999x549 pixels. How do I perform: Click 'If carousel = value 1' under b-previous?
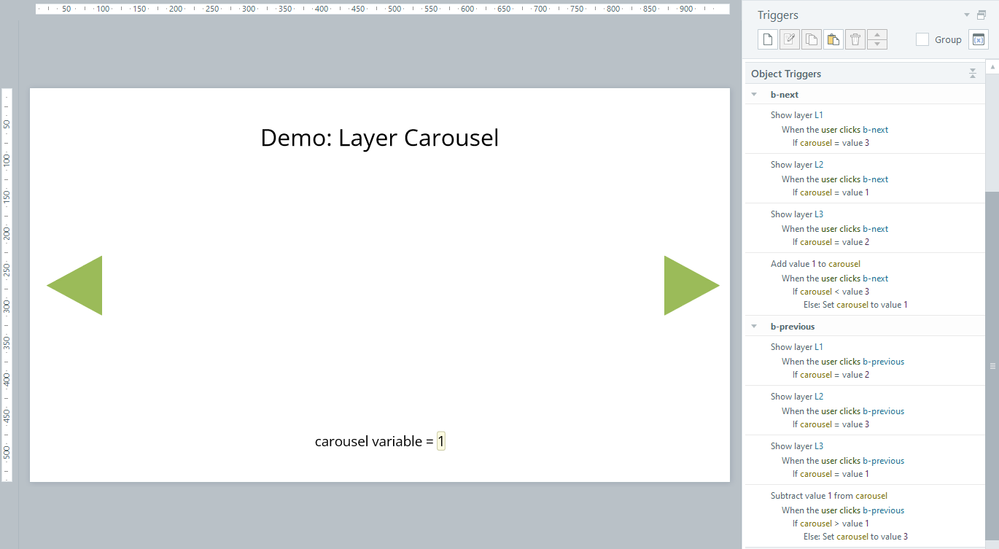[x=831, y=474]
